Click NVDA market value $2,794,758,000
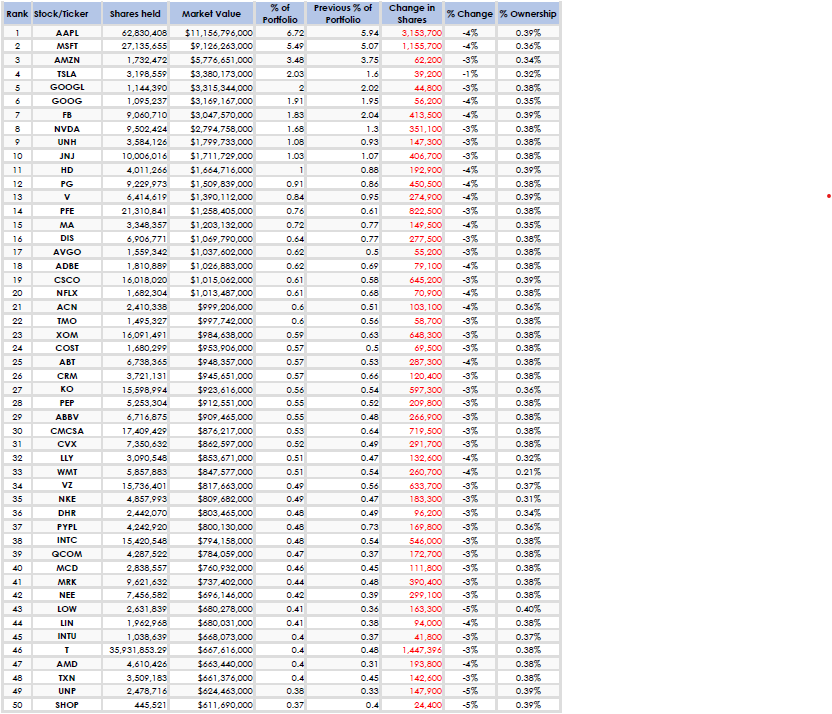 tap(211, 128)
